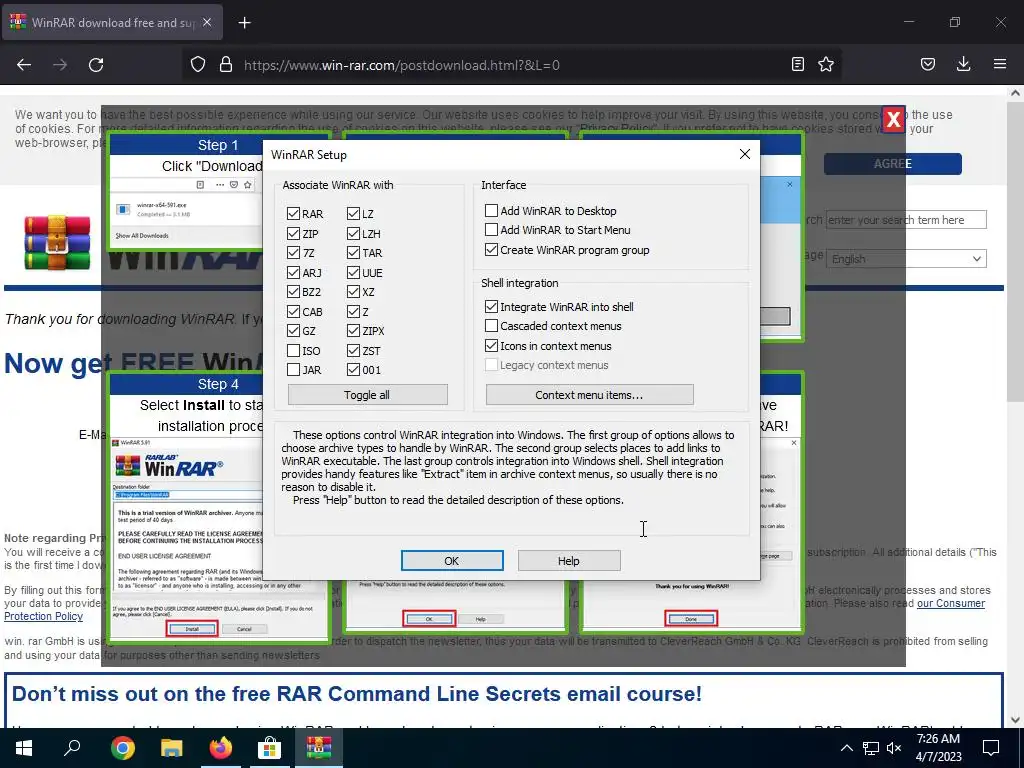This screenshot has height=768, width=1024.
Task: Confirm WinRAR Setup with OK
Action: pyautogui.click(x=452, y=560)
